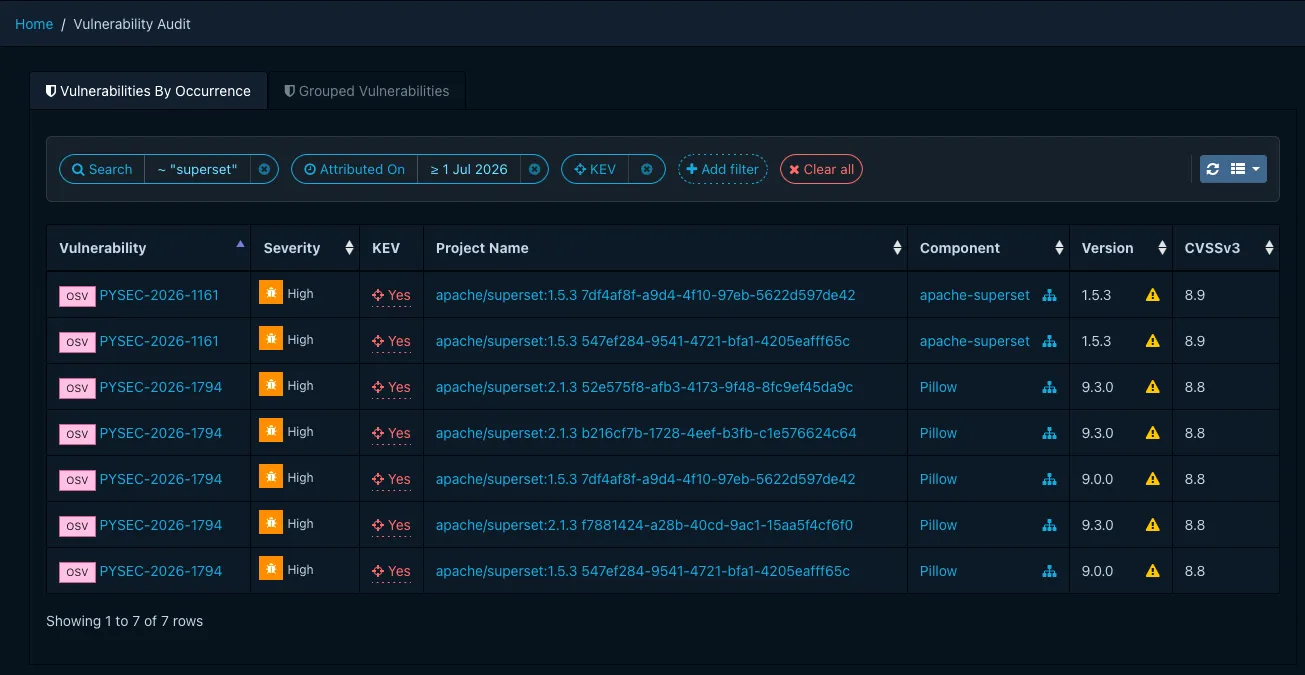Click KEV Yes indicator in b216cf7b row

[391, 433]
